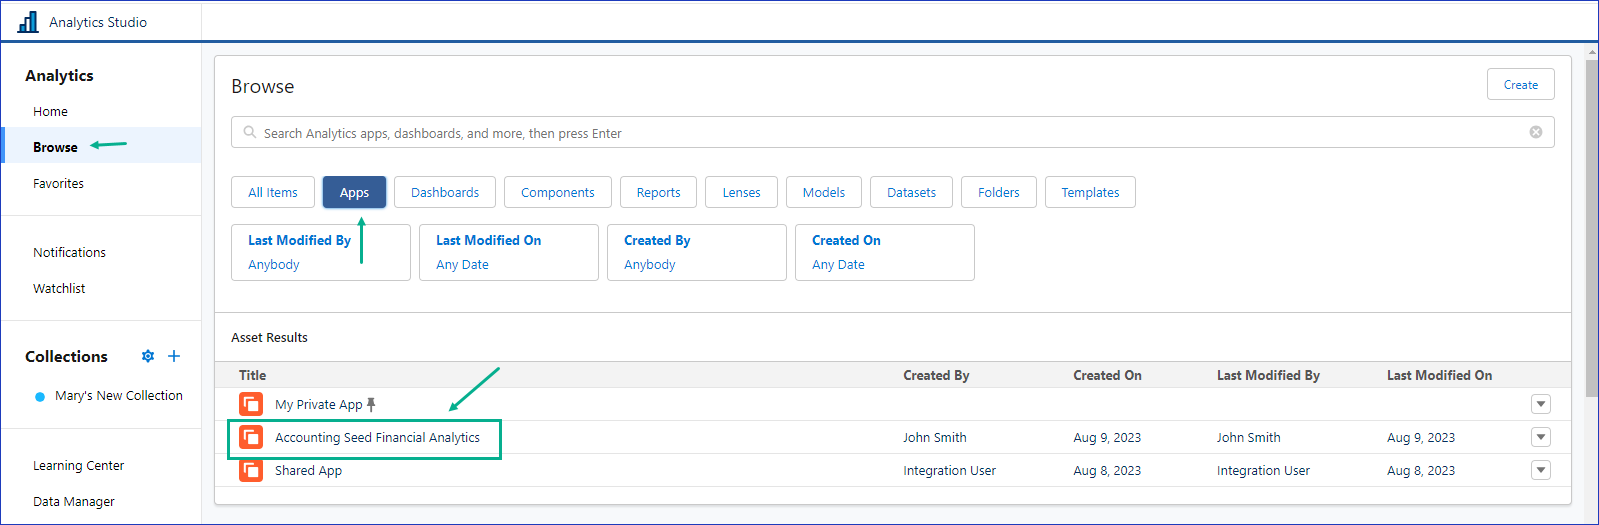The image size is (1599, 525).
Task: Open the Created By filter
Action: tap(697, 252)
